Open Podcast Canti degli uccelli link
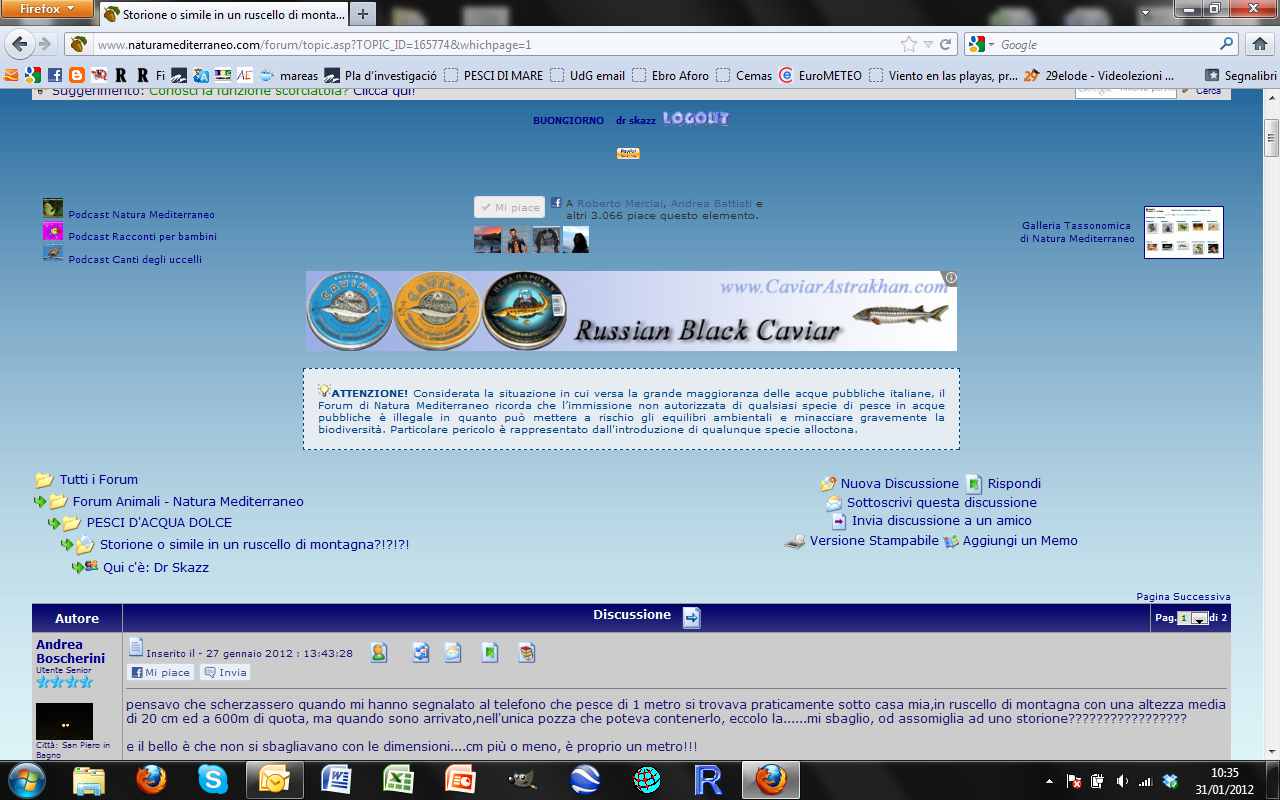Image resolution: width=1280 pixels, height=800 pixels. (x=135, y=259)
